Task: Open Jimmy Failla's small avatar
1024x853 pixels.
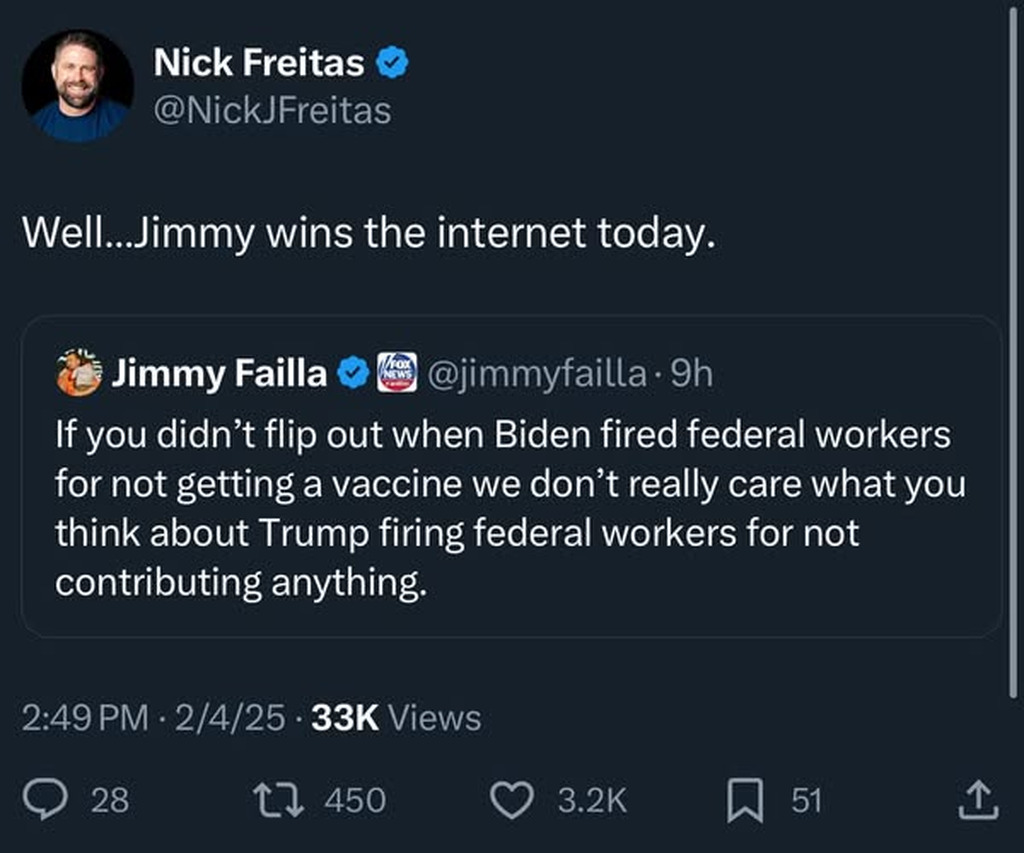Action: [x=79, y=374]
